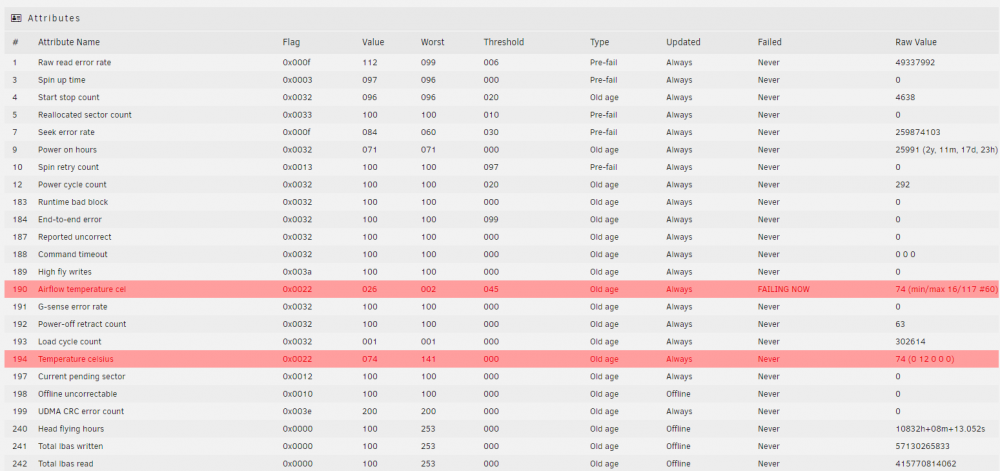Click raw value 302614
The width and height of the screenshot is (1000, 471).
pos(910,342)
